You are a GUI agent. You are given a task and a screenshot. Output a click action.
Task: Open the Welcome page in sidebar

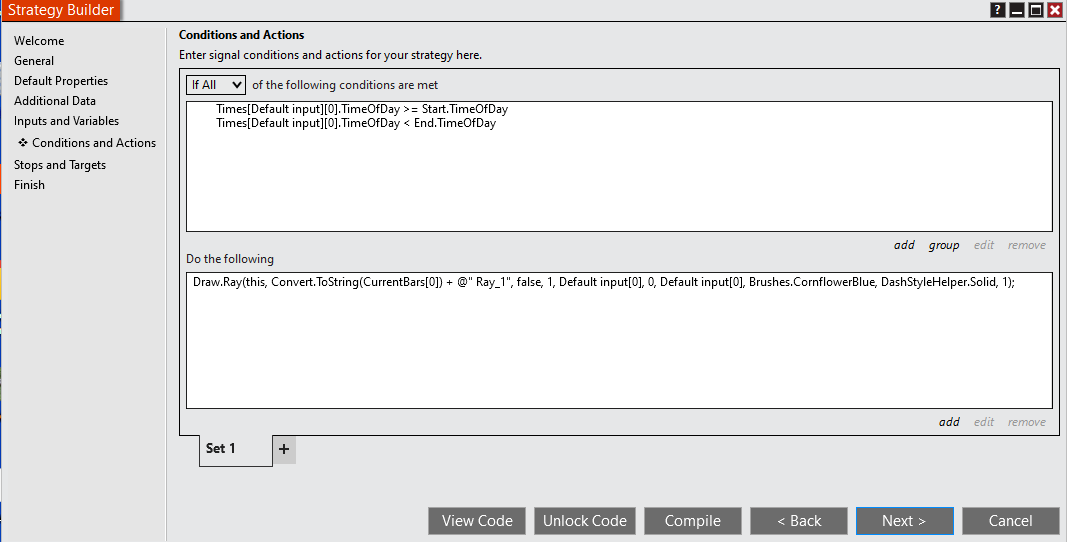point(39,41)
